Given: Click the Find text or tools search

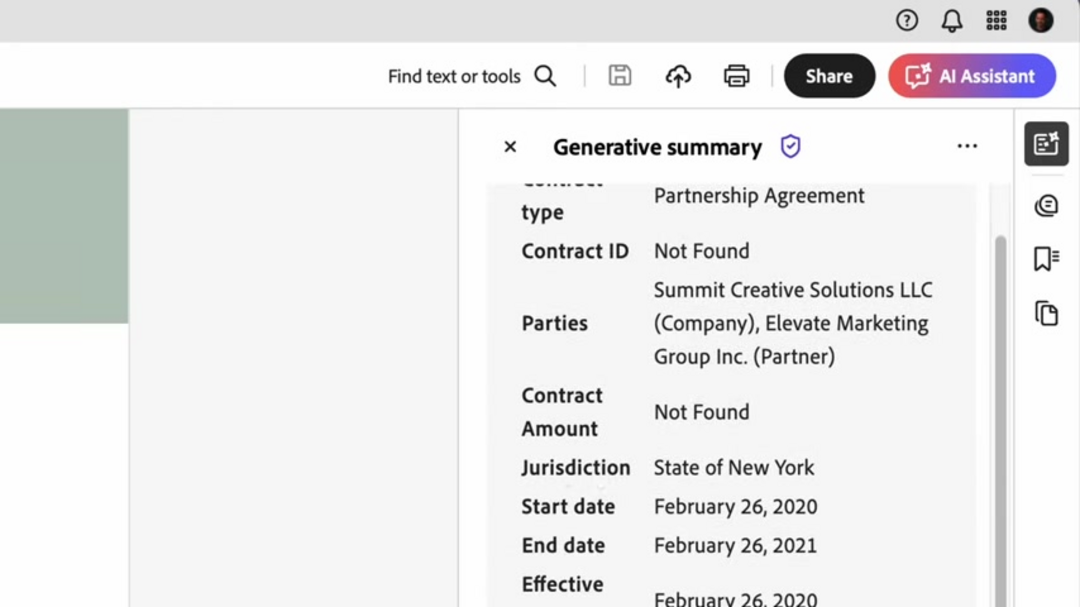Looking at the screenshot, I should pos(471,76).
